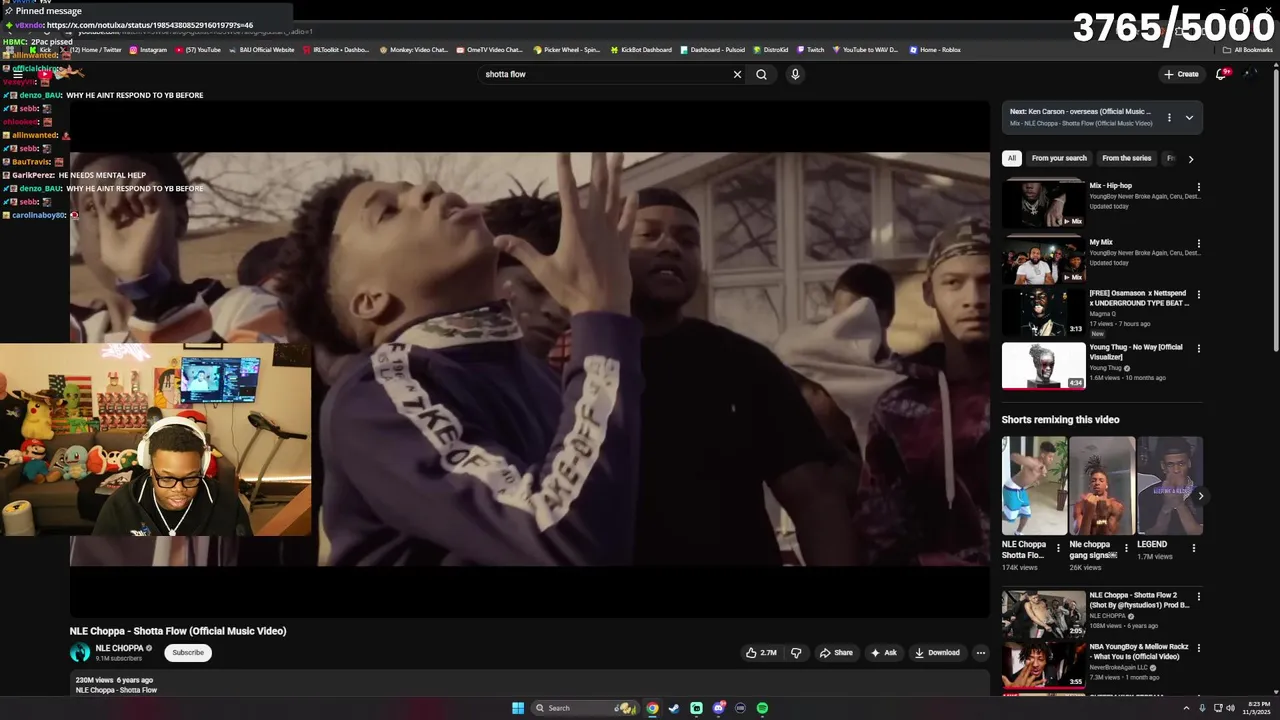The height and width of the screenshot is (720, 1280).
Task: Click the magnifier search button
Action: tap(761, 74)
